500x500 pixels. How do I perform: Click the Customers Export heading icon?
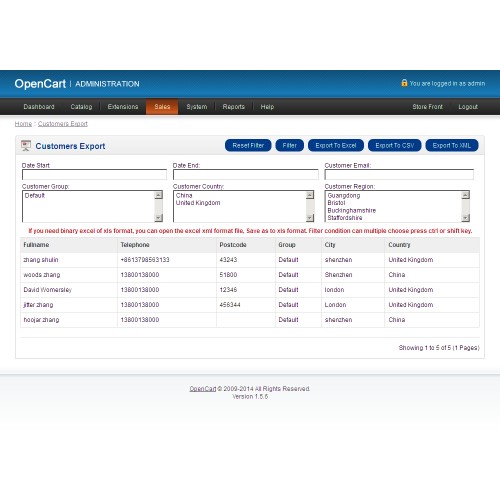tap(26, 146)
